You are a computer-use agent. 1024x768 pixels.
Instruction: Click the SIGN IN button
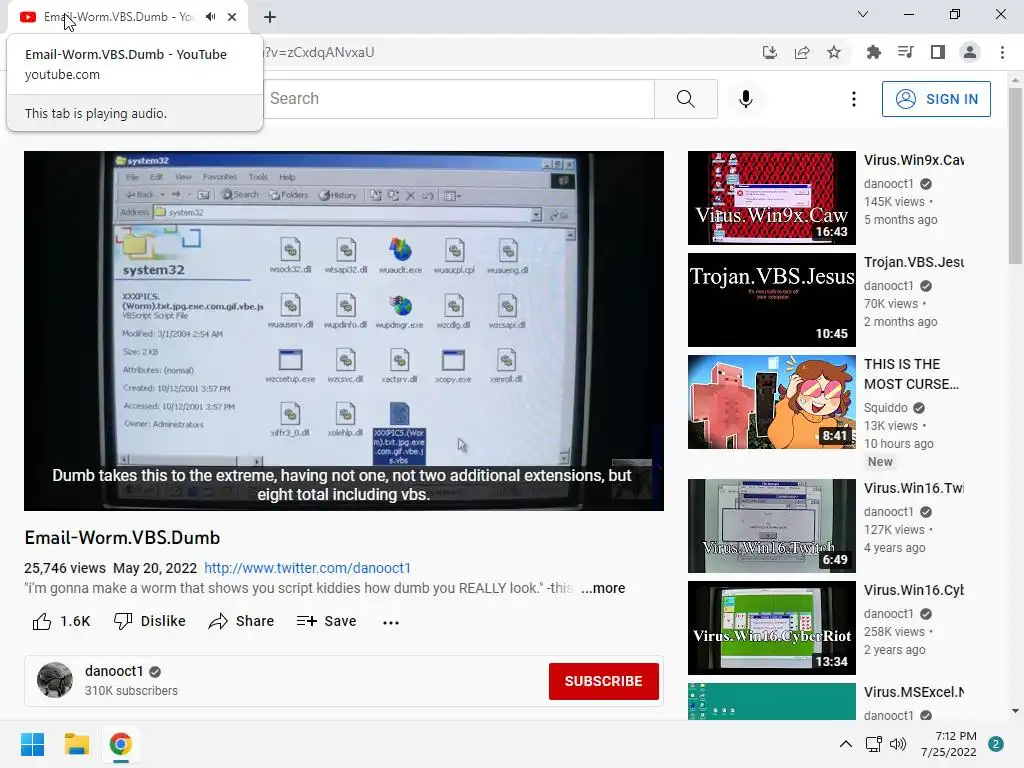point(936,99)
